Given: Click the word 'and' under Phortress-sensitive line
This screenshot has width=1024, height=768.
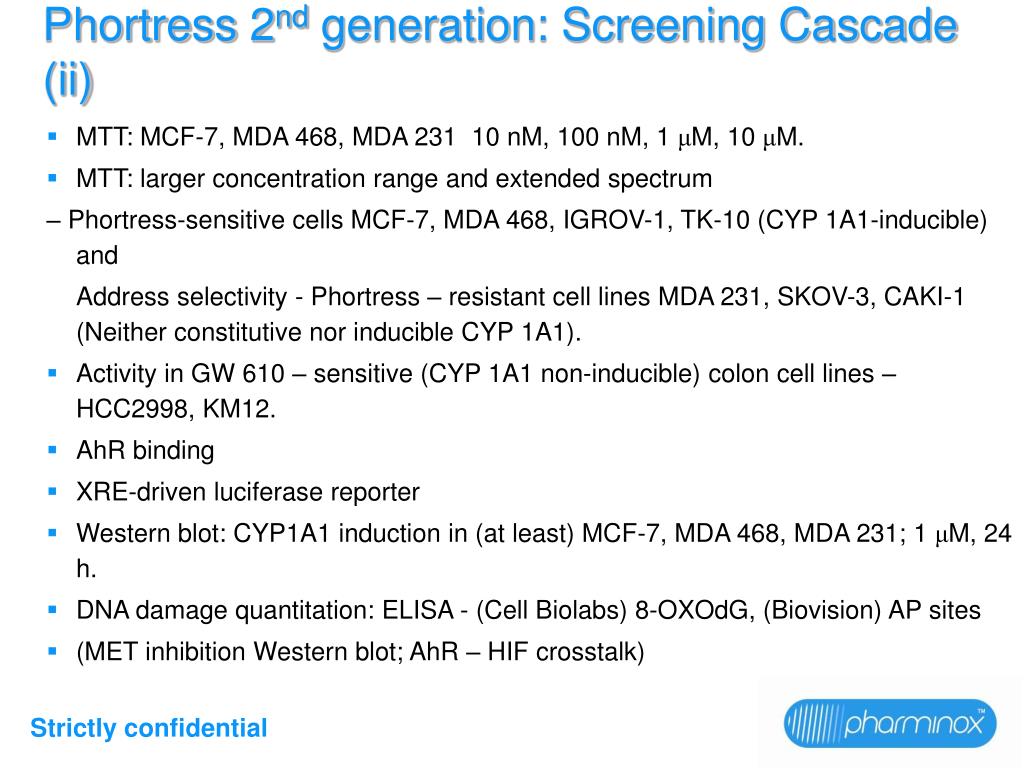Looking at the screenshot, I should point(97,255).
